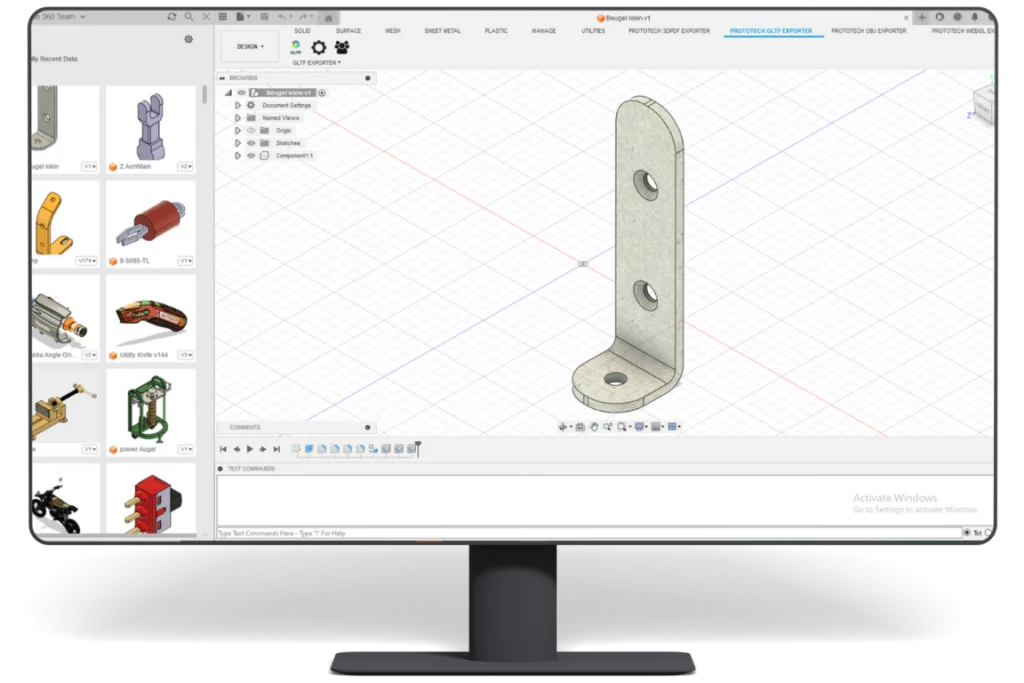This screenshot has width=1024, height=683.
Task: Open the UTILITIES ribbon tab
Action: [x=593, y=31]
